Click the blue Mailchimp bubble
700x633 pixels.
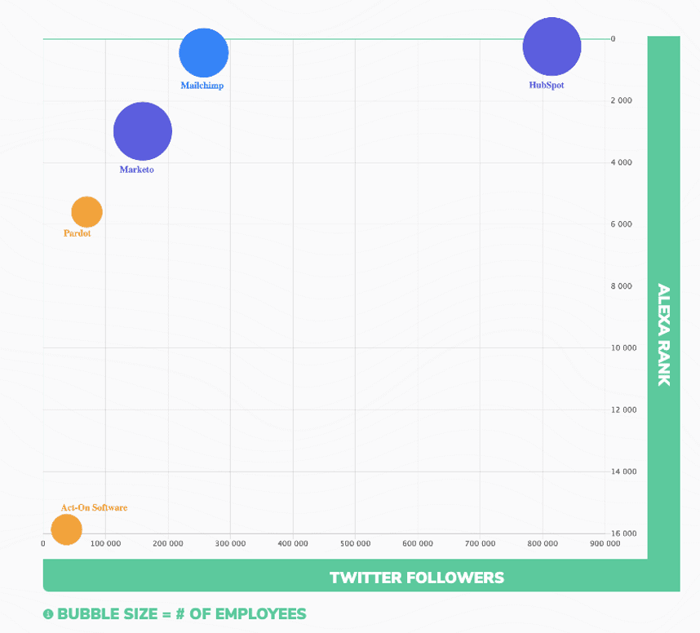click(x=204, y=53)
